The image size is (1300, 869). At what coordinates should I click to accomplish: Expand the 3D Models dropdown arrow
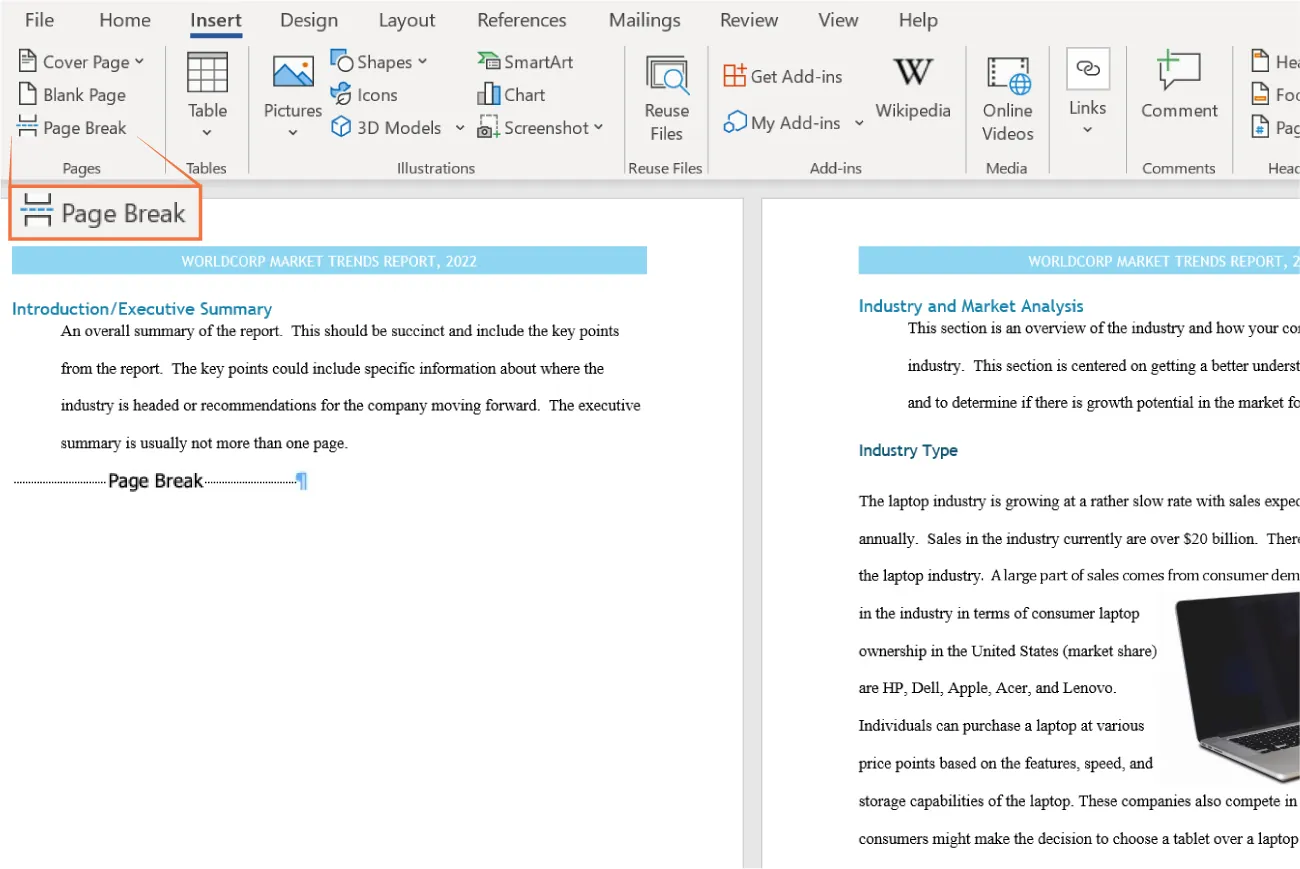click(460, 128)
